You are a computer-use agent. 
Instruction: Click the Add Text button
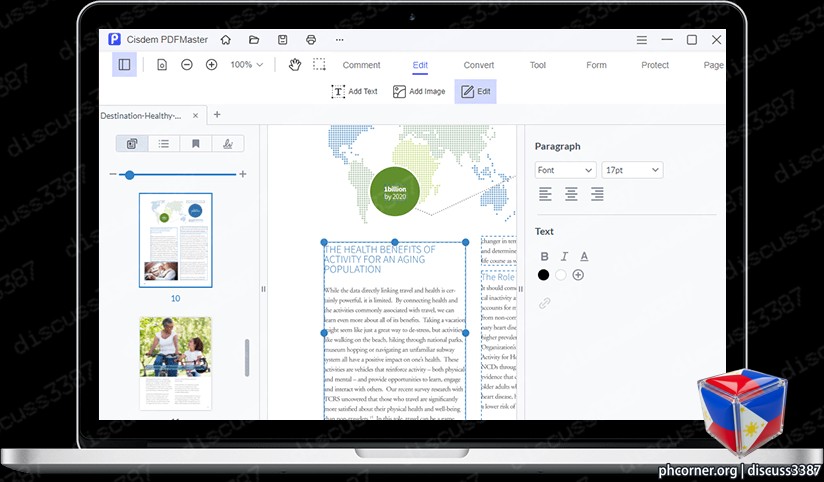pos(354,91)
